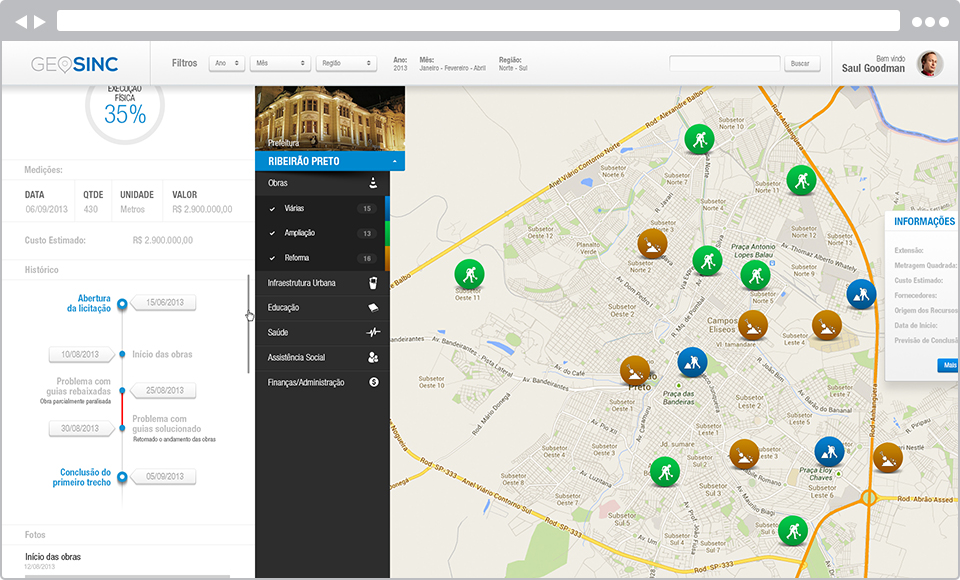Click the left panel vertical scrollbar
The height and width of the screenshot is (580, 960).
pos(248,323)
